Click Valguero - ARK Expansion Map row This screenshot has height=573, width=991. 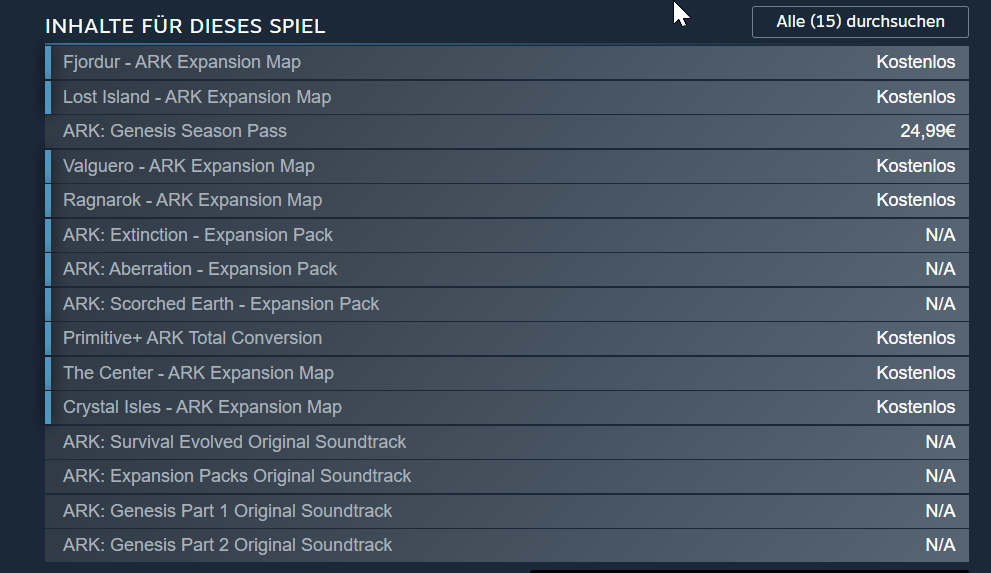pyautogui.click(x=507, y=166)
